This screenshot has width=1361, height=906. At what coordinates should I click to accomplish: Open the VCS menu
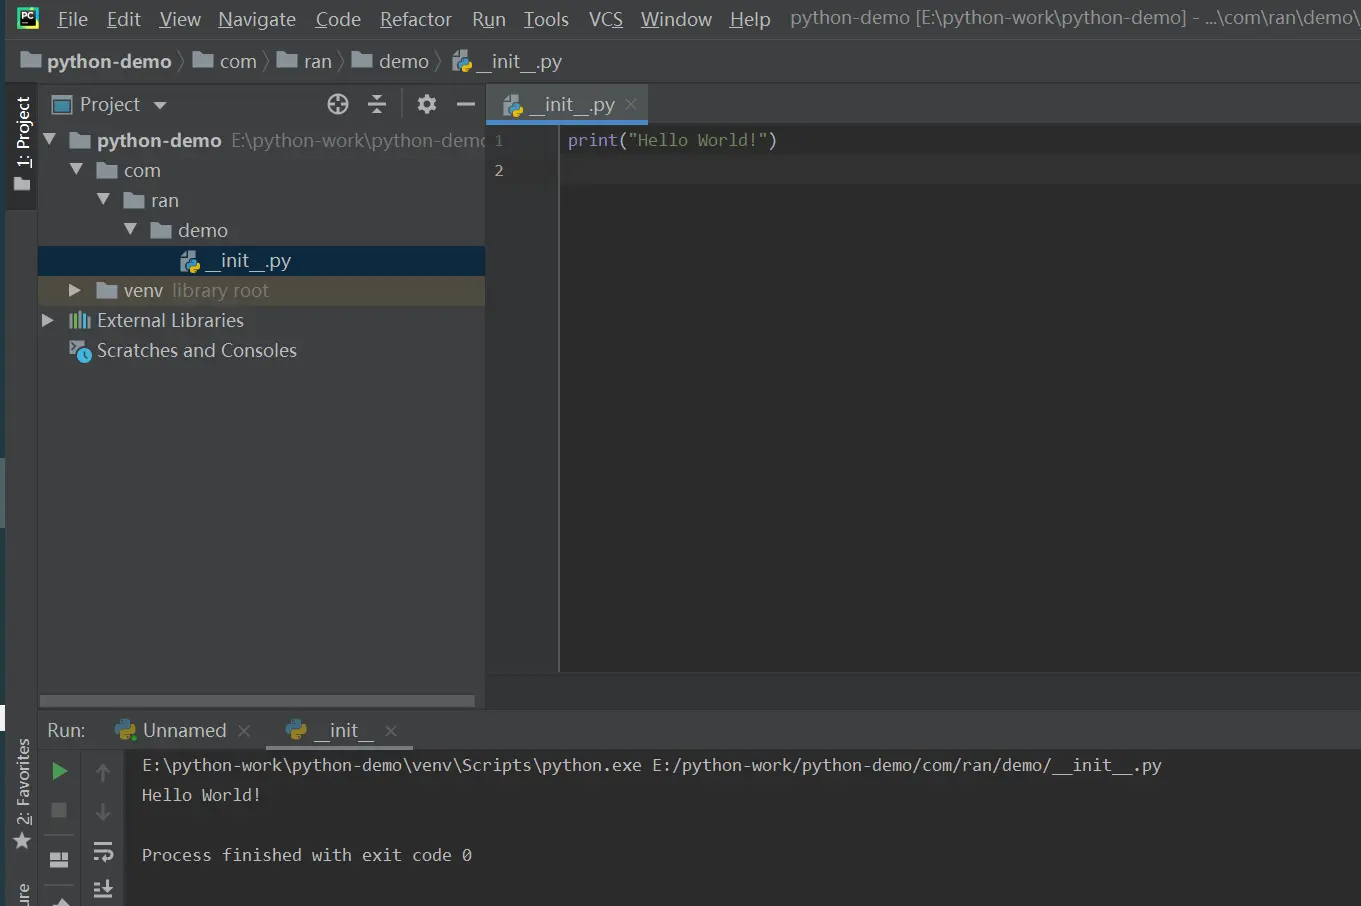tap(605, 19)
